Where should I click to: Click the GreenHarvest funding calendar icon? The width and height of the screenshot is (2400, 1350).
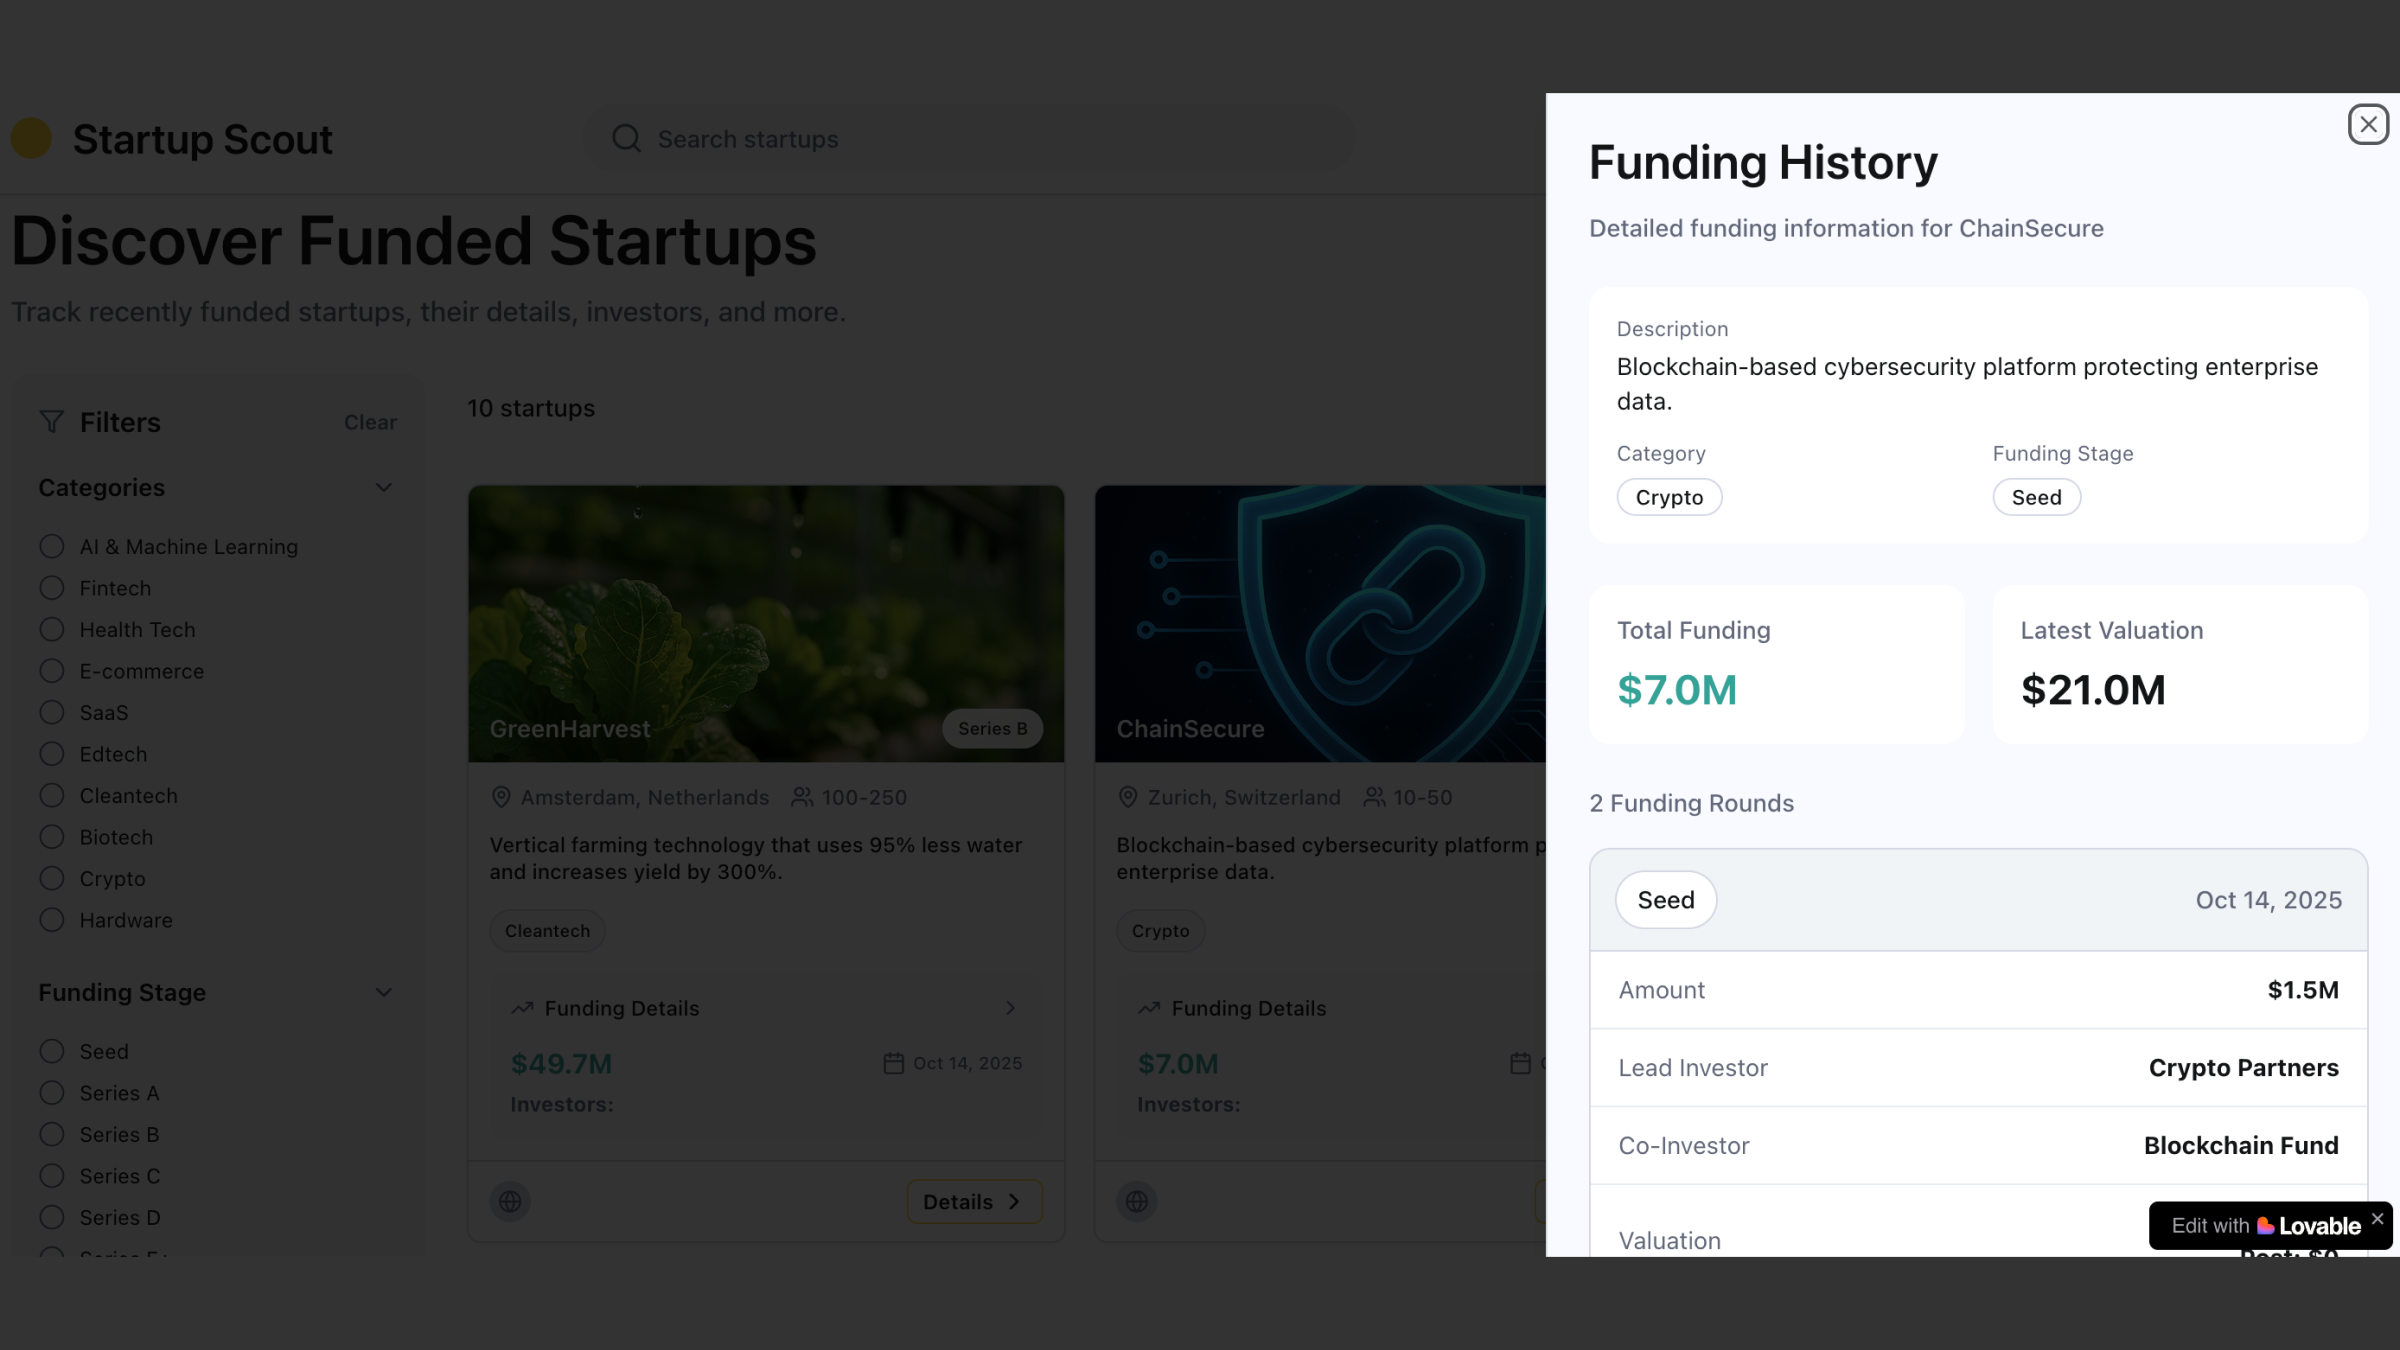pyautogui.click(x=893, y=1063)
